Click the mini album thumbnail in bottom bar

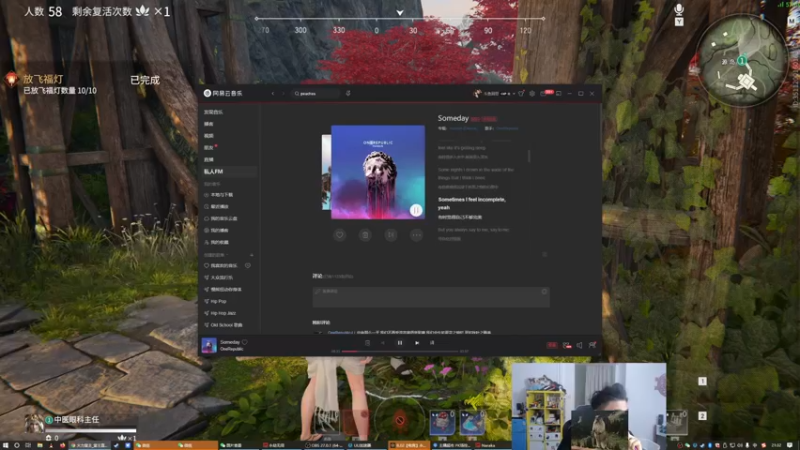(x=209, y=345)
